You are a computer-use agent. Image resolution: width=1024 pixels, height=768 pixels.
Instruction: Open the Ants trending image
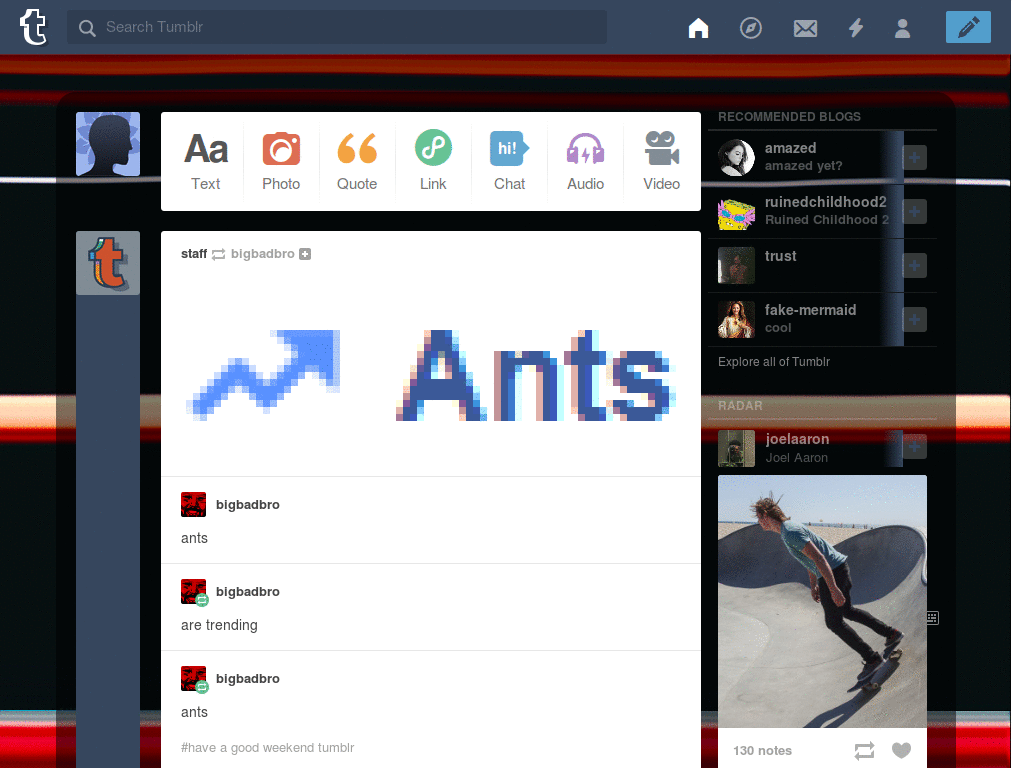(x=431, y=376)
